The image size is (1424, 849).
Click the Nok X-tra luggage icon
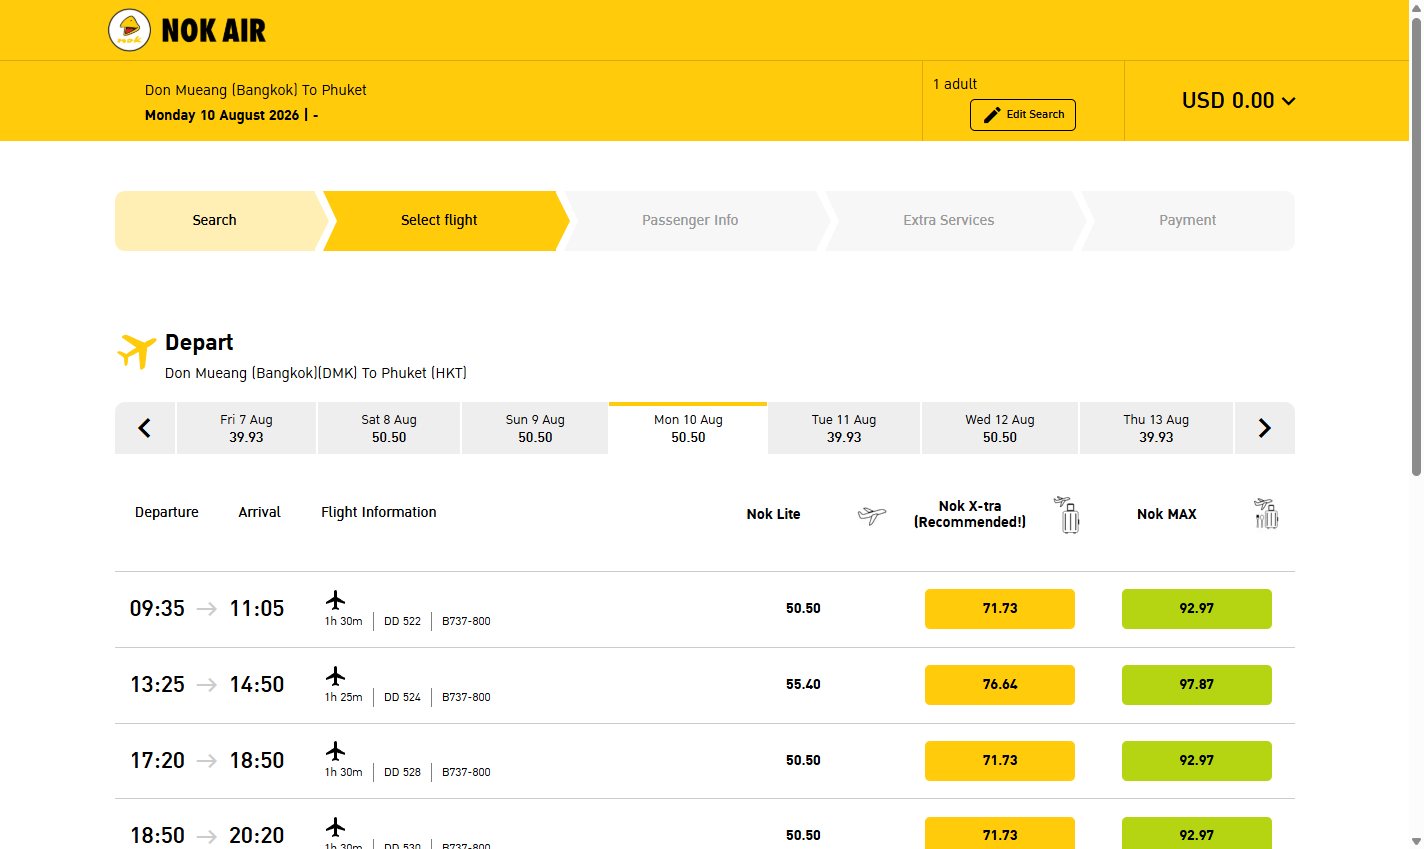coord(1068,514)
